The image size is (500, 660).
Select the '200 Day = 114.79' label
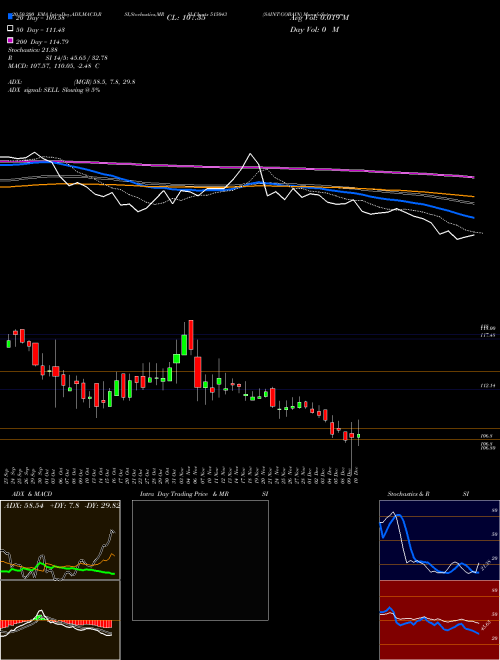point(42,42)
